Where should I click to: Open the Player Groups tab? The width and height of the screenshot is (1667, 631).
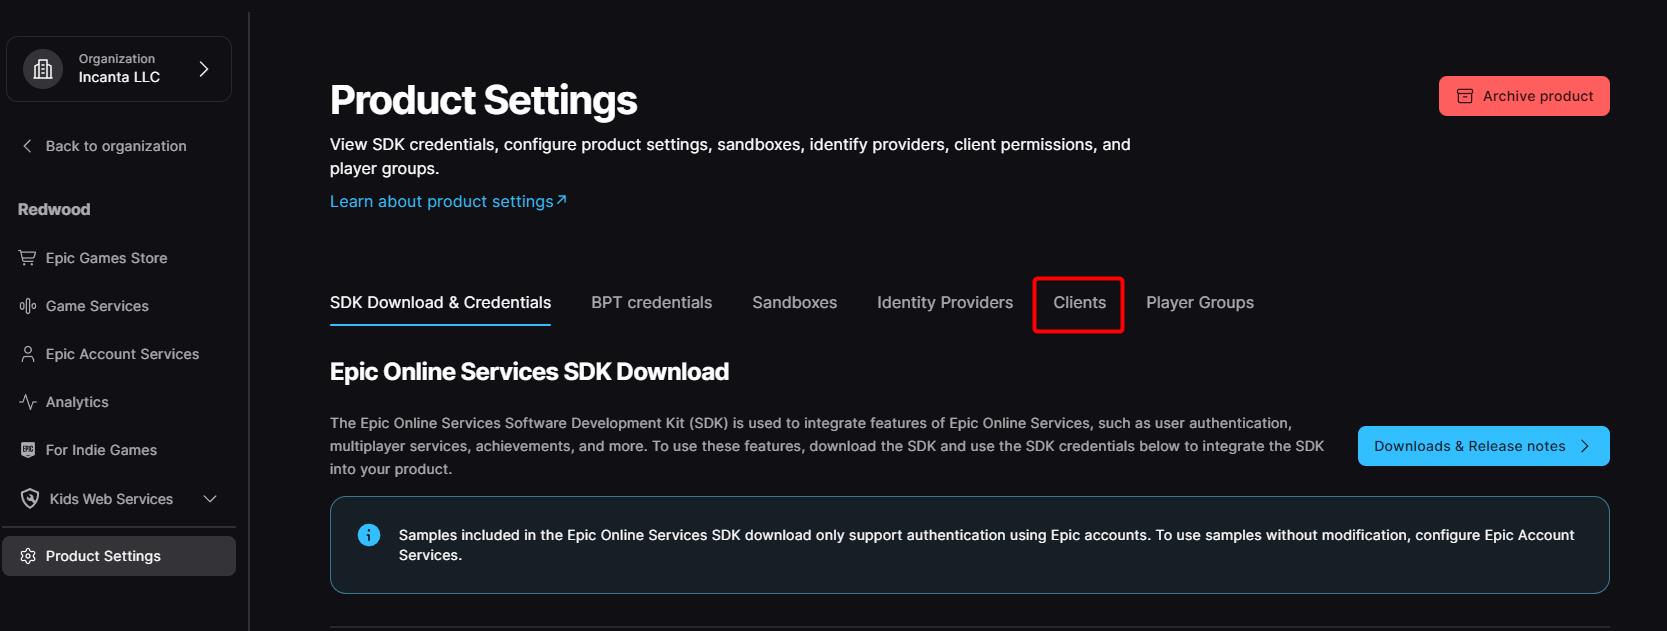[1200, 302]
